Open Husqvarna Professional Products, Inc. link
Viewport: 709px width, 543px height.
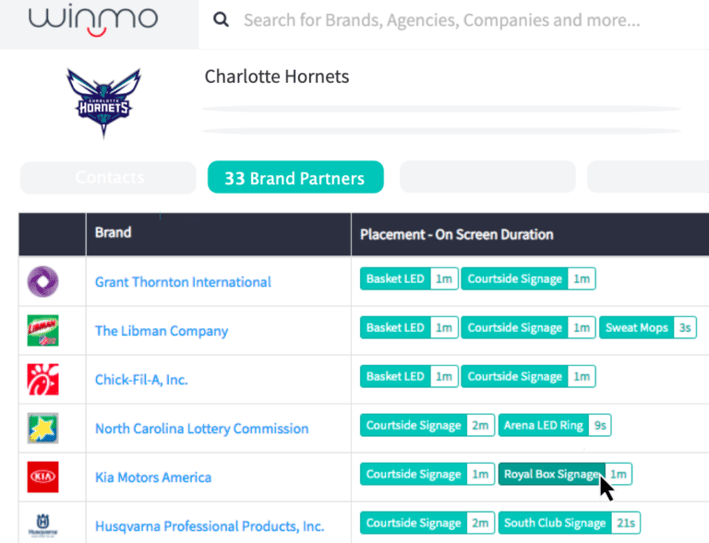pyautogui.click(x=210, y=526)
